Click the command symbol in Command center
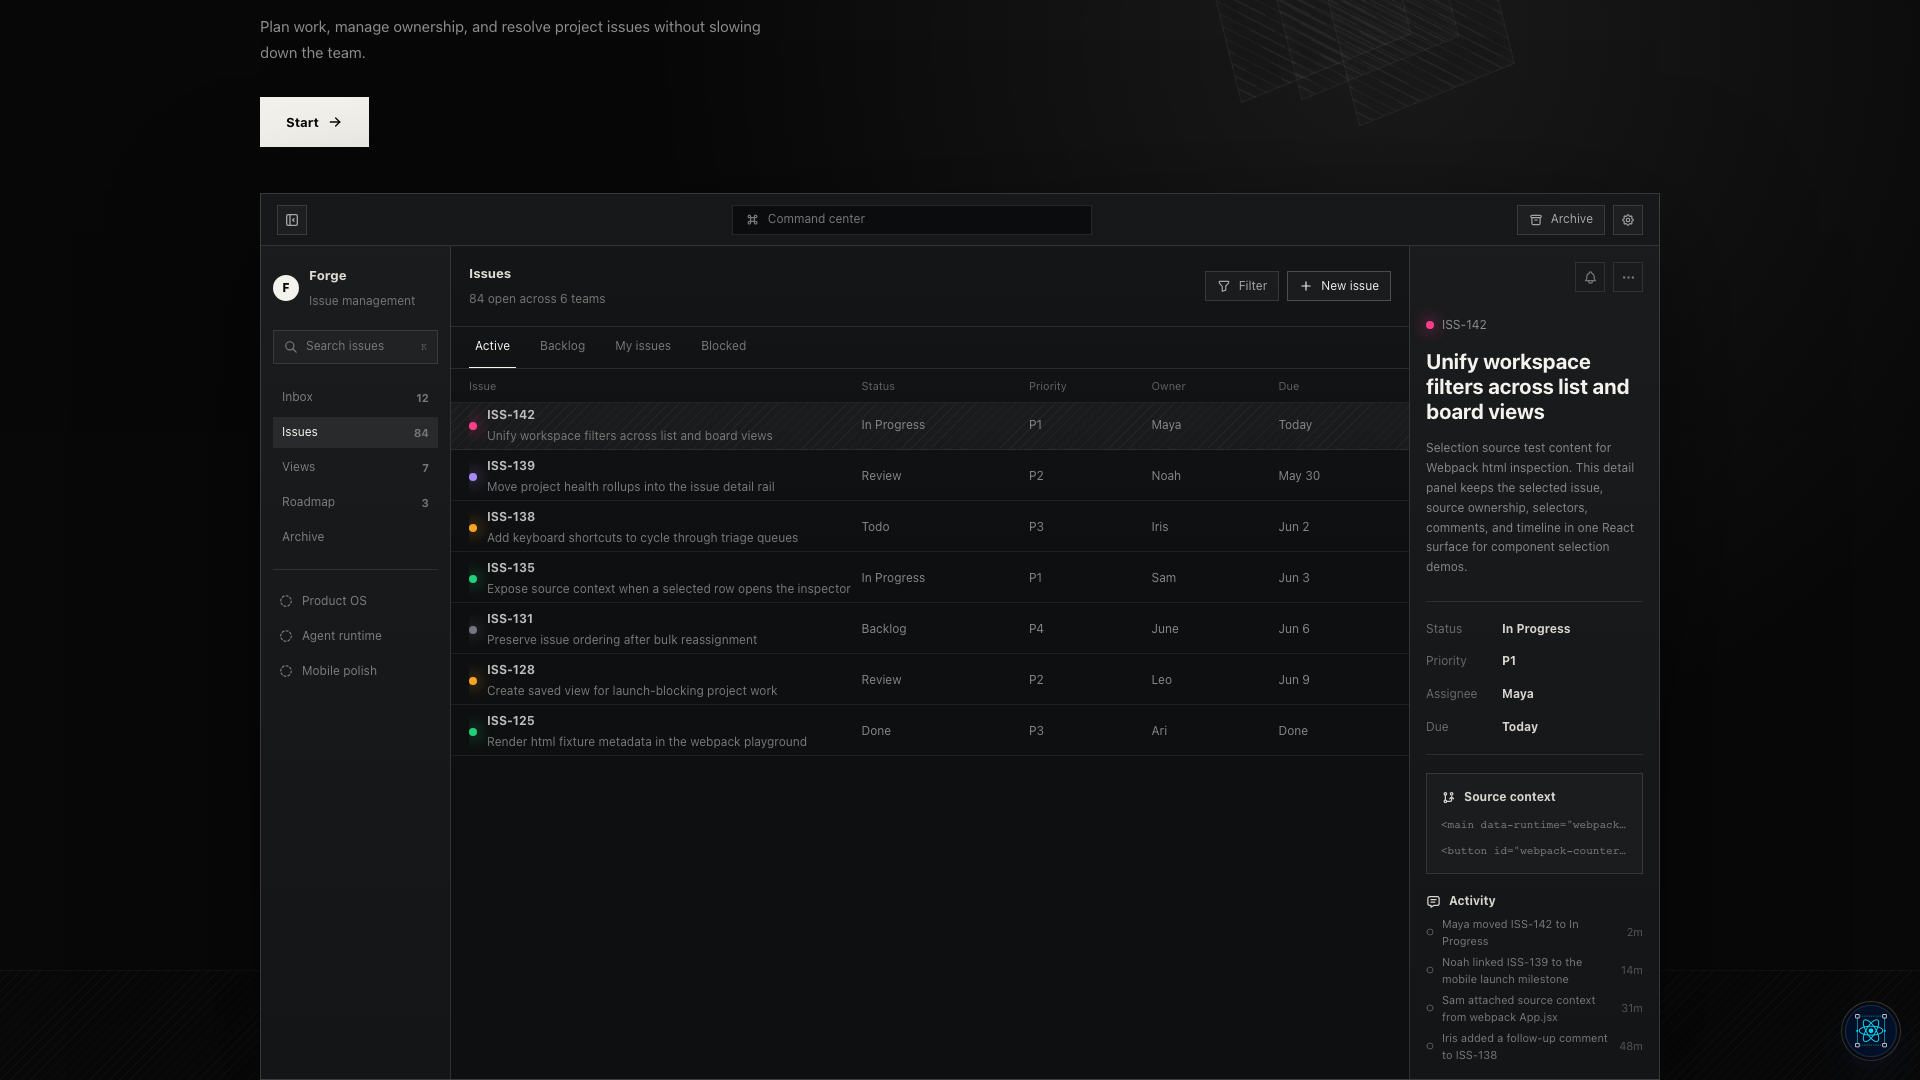The width and height of the screenshot is (1920, 1080). pos(752,220)
